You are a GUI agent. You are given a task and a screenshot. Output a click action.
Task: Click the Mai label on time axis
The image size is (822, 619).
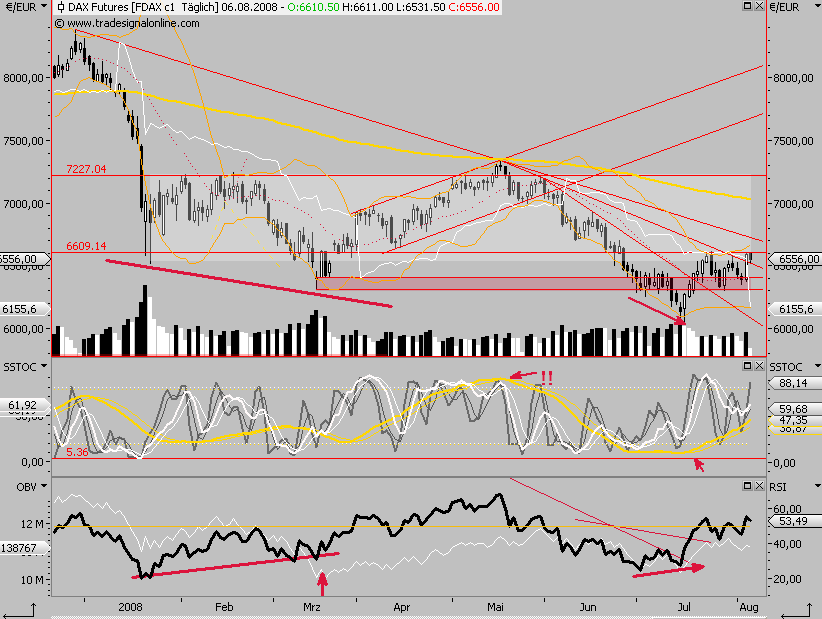pyautogui.click(x=495, y=607)
